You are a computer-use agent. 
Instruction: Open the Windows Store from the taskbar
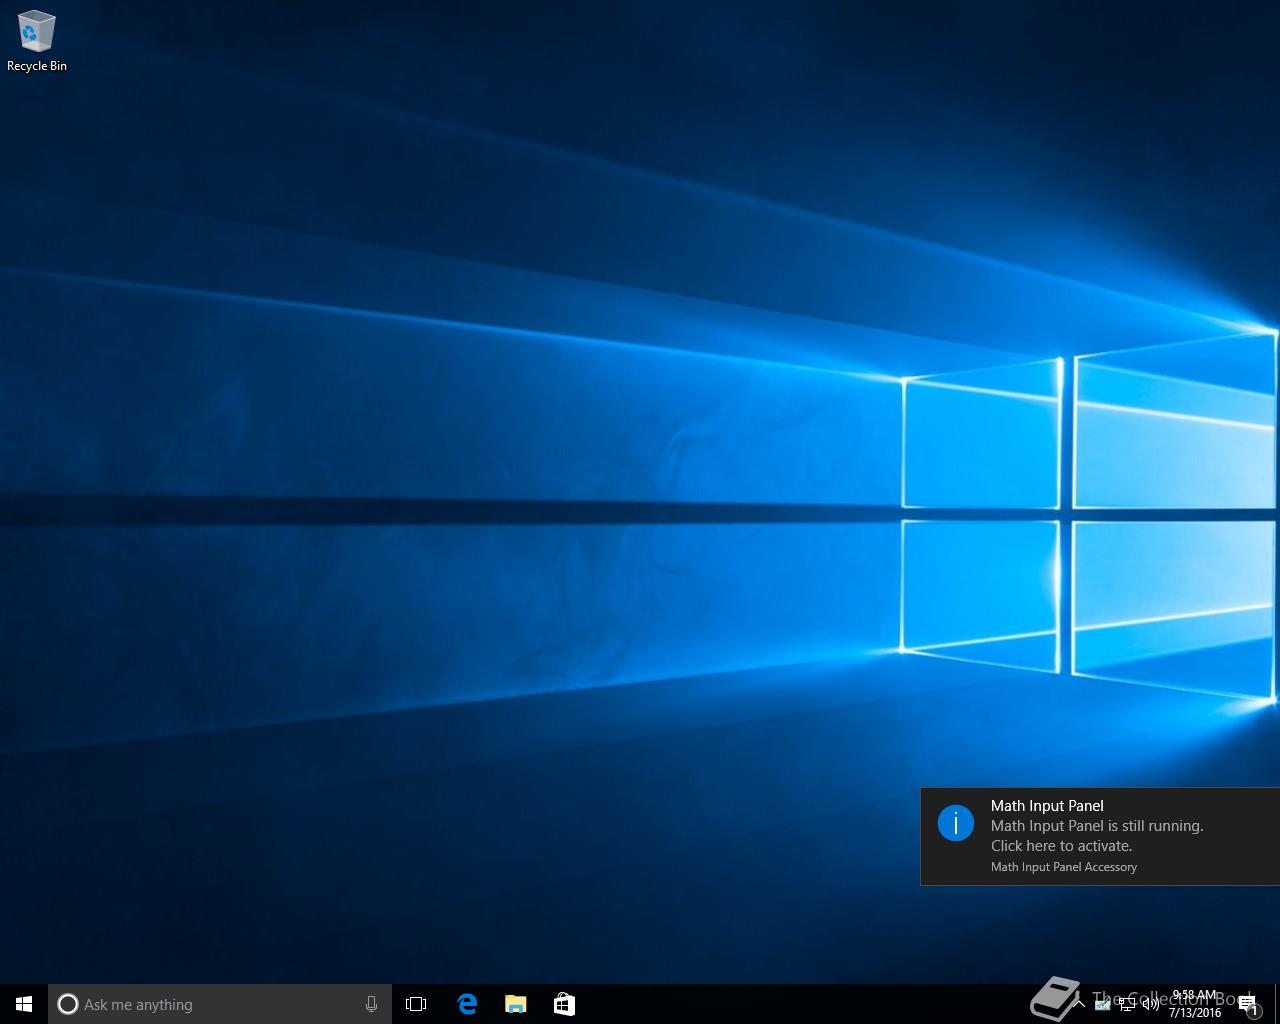pos(564,1004)
